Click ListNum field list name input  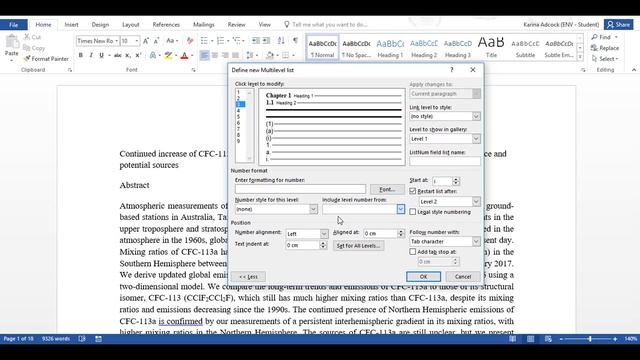(444, 161)
